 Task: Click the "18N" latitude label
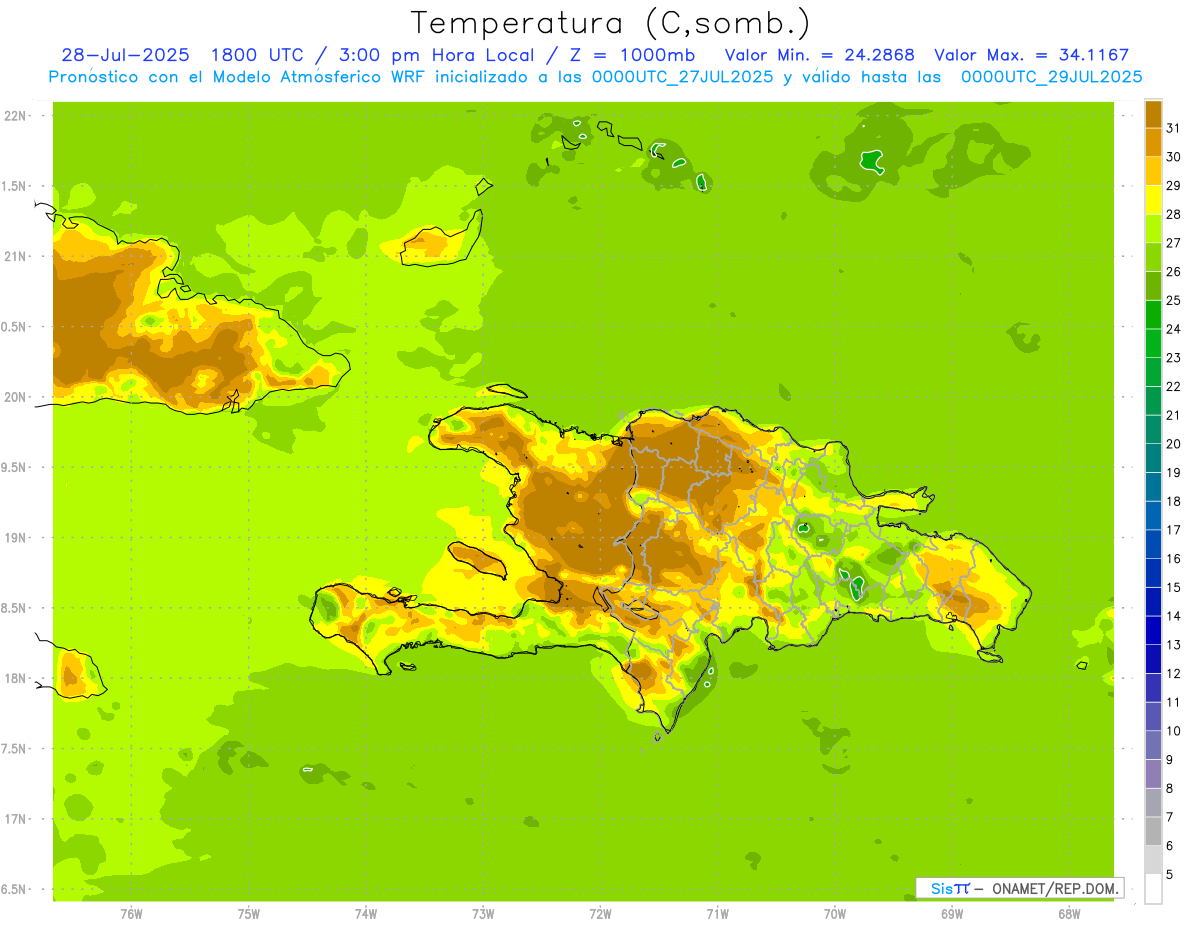15,678
